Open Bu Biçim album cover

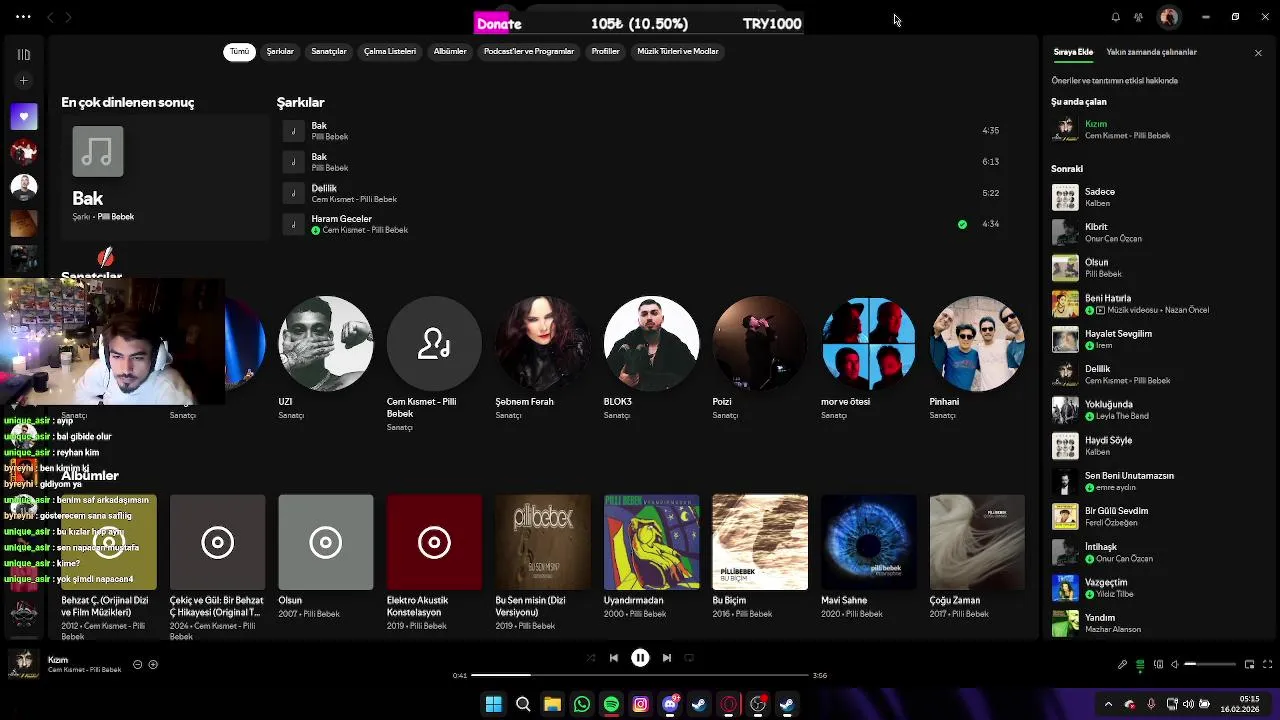click(x=760, y=542)
